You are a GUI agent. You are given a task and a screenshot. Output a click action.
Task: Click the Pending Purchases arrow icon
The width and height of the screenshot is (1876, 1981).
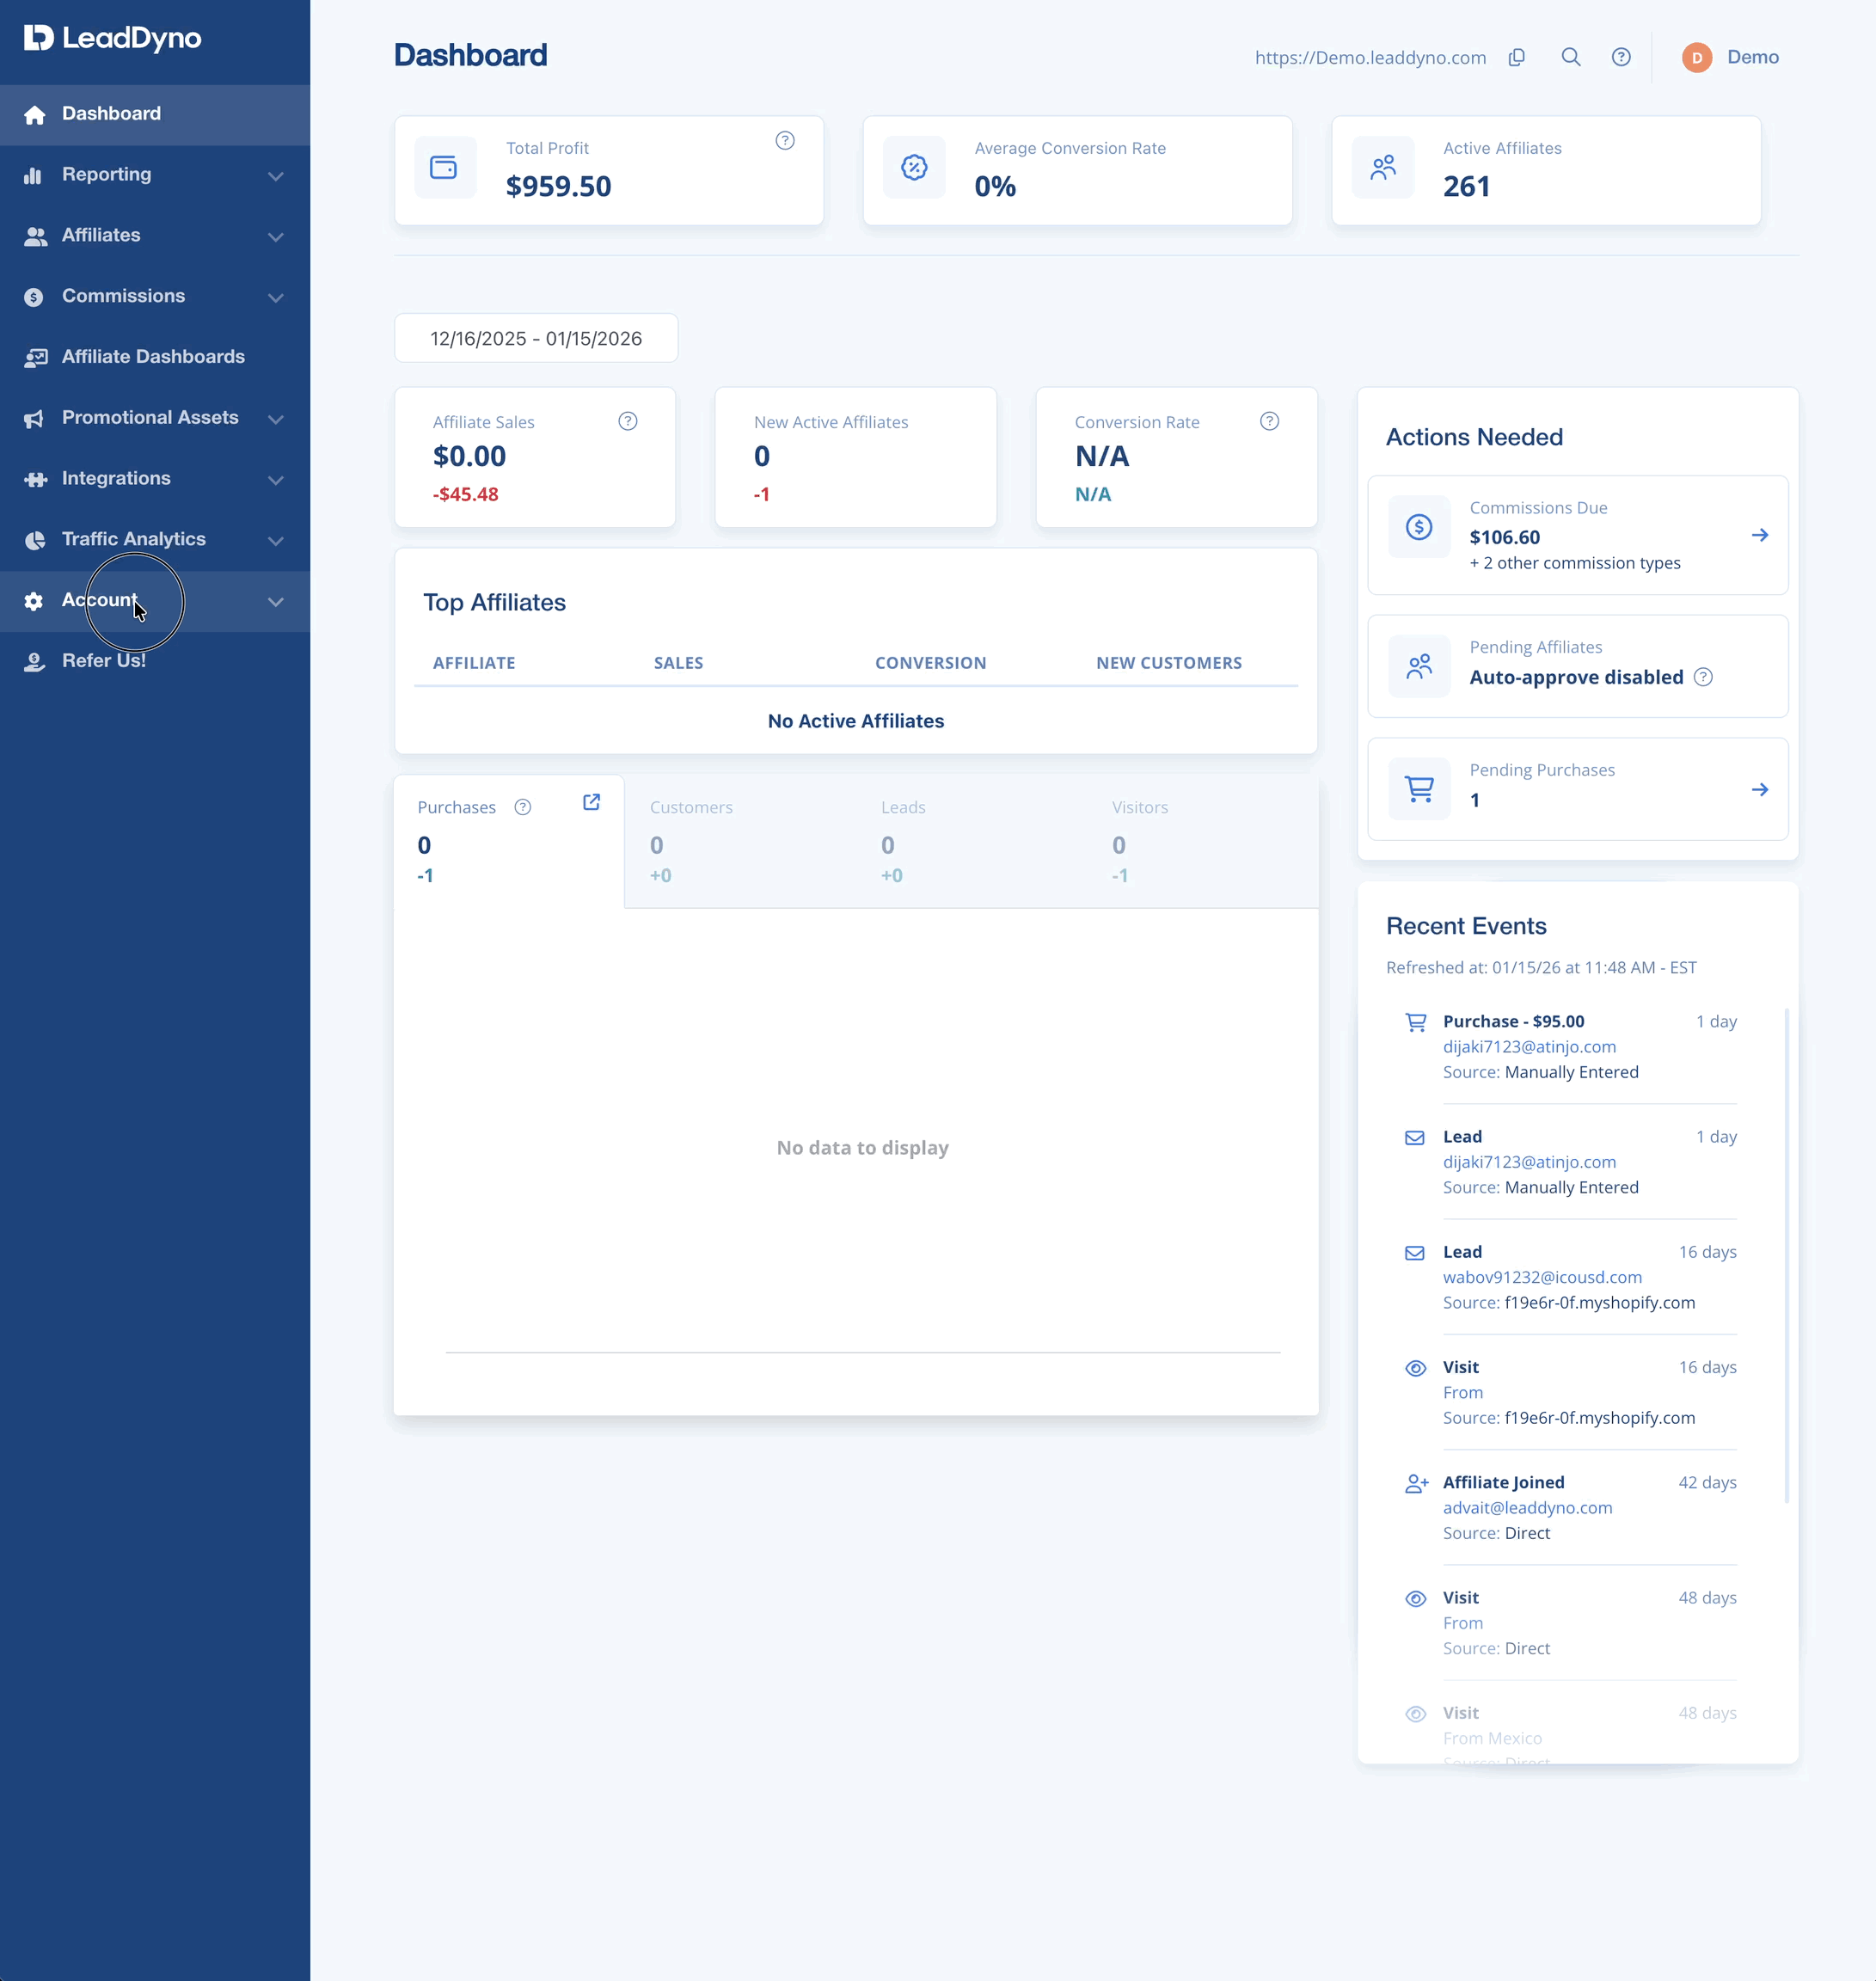tap(1760, 790)
